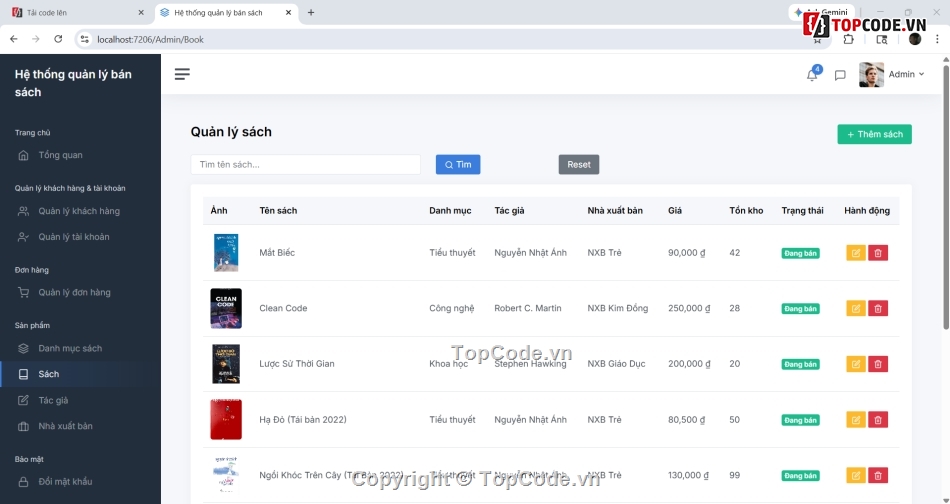The image size is (950, 504).
Task: Click author Robert C. Martin
Action: pos(528,308)
